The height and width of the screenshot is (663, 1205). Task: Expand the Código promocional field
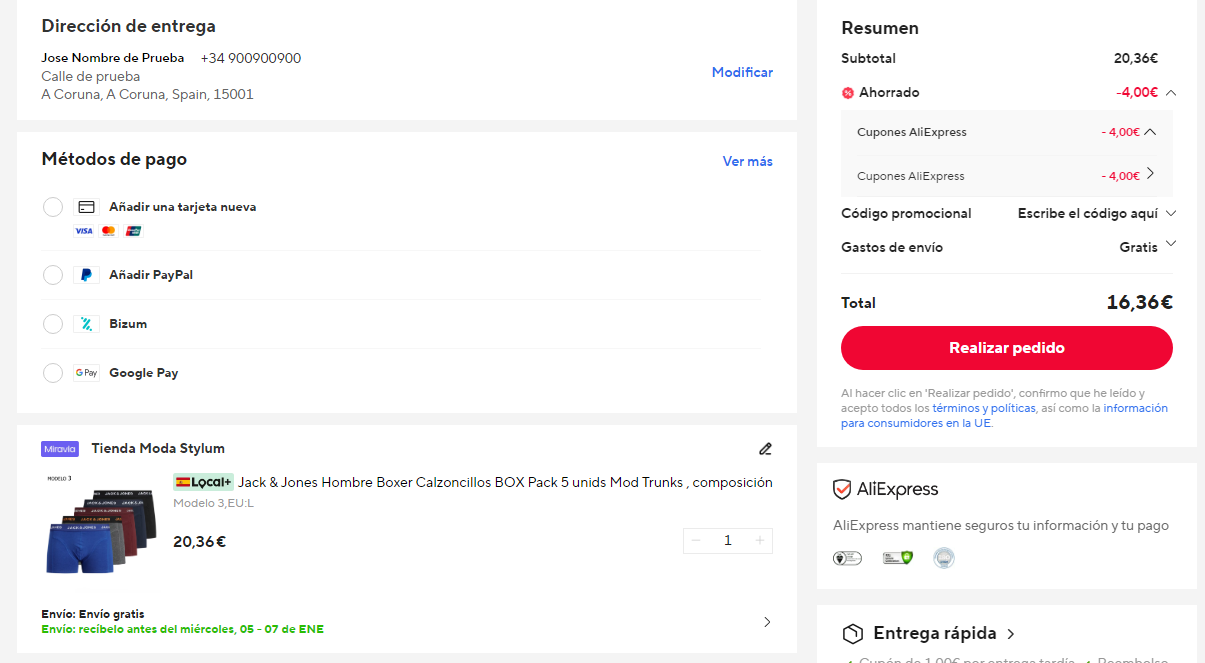click(1171, 213)
